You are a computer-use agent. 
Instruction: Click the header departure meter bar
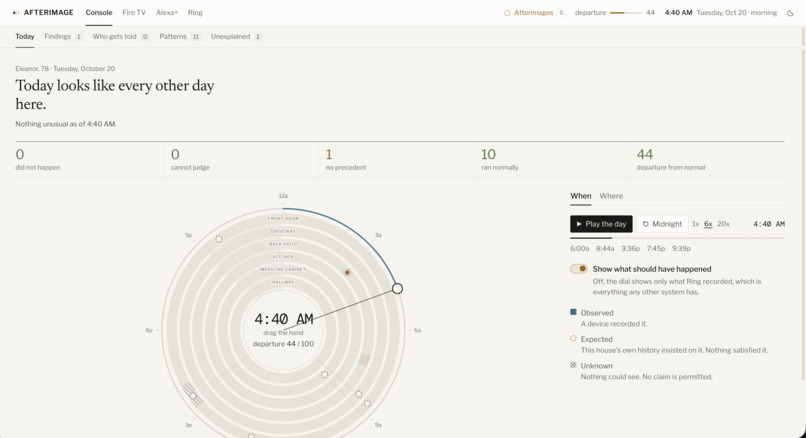(626, 13)
